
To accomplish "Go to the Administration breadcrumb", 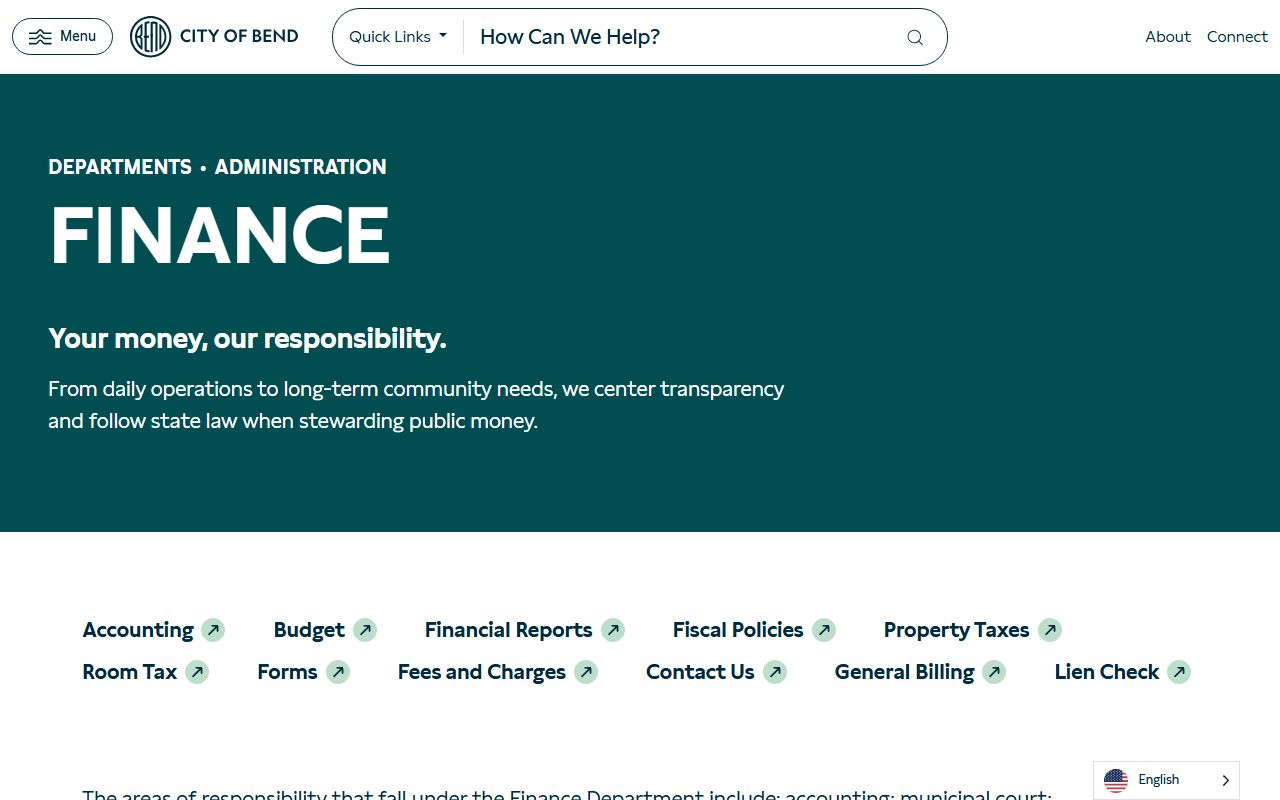I will [x=300, y=167].
